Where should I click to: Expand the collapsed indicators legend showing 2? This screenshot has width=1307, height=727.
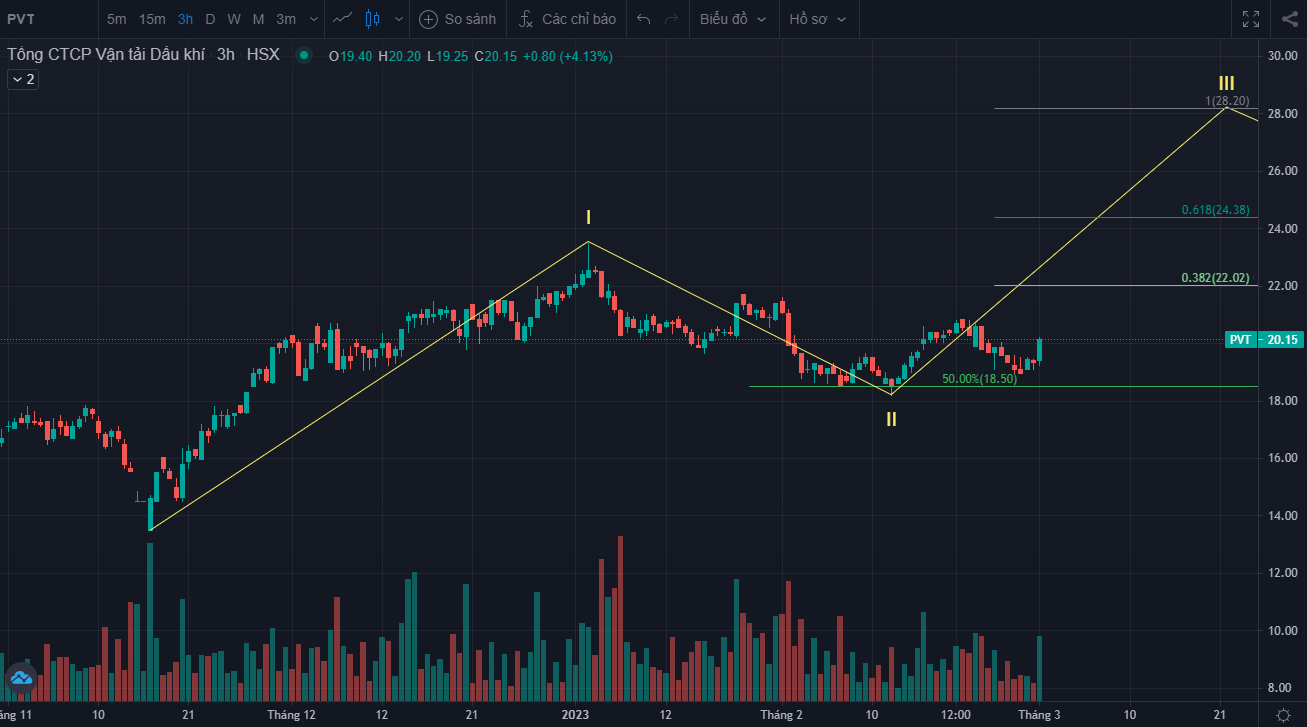23,80
